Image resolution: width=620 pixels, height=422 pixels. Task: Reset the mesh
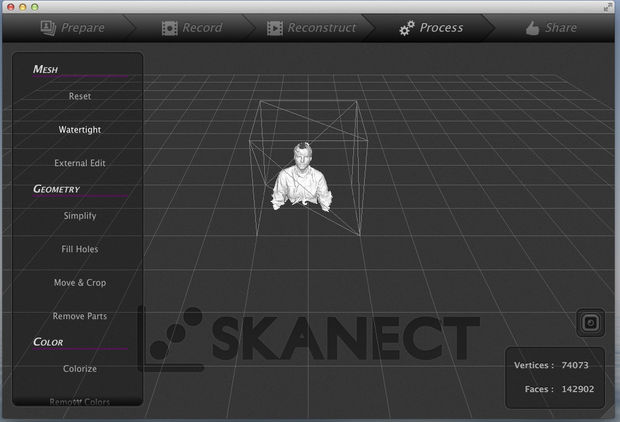tap(79, 96)
